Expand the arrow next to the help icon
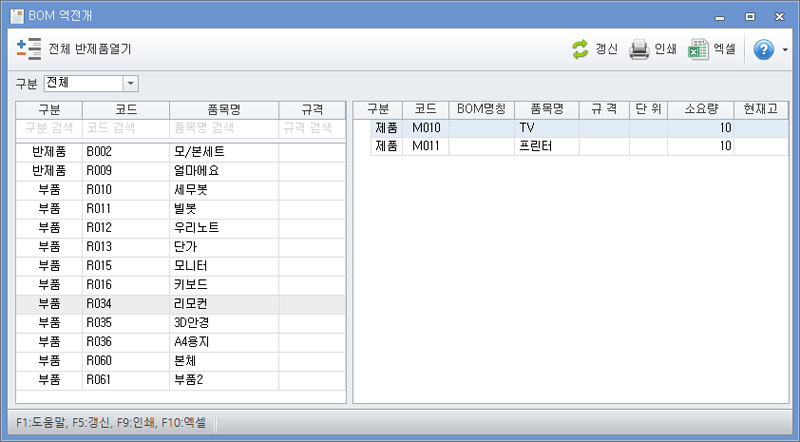Screen dimensions: 800x442 click(785, 50)
